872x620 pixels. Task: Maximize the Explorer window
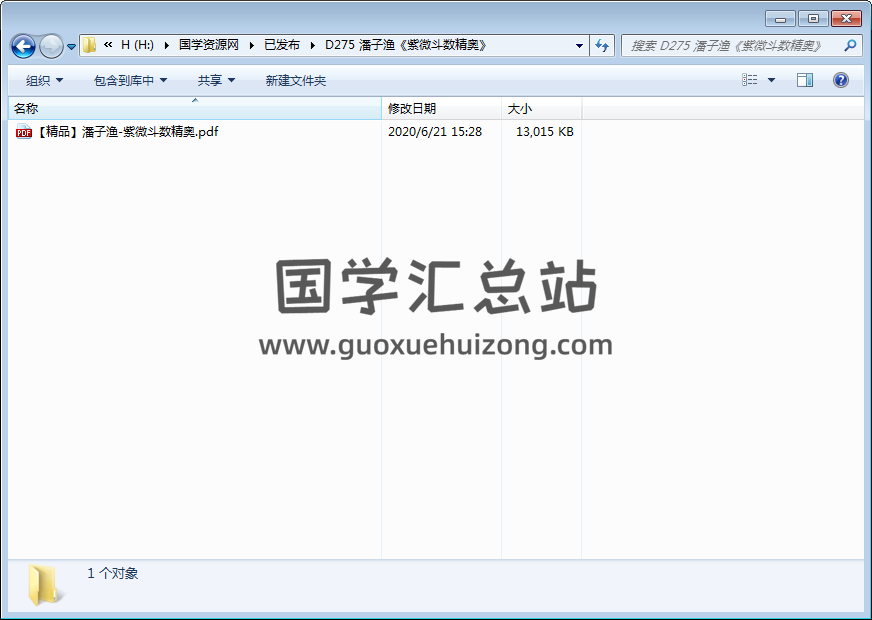pyautogui.click(x=813, y=19)
